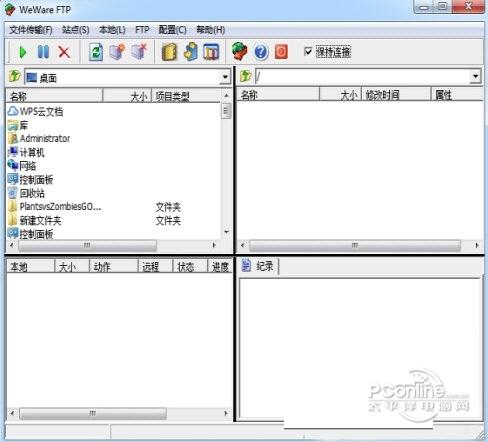Screen dimensions: 488x442
Task: Click 文件夹 type of PlantsvsZombiesGO row
Action: tap(168, 207)
